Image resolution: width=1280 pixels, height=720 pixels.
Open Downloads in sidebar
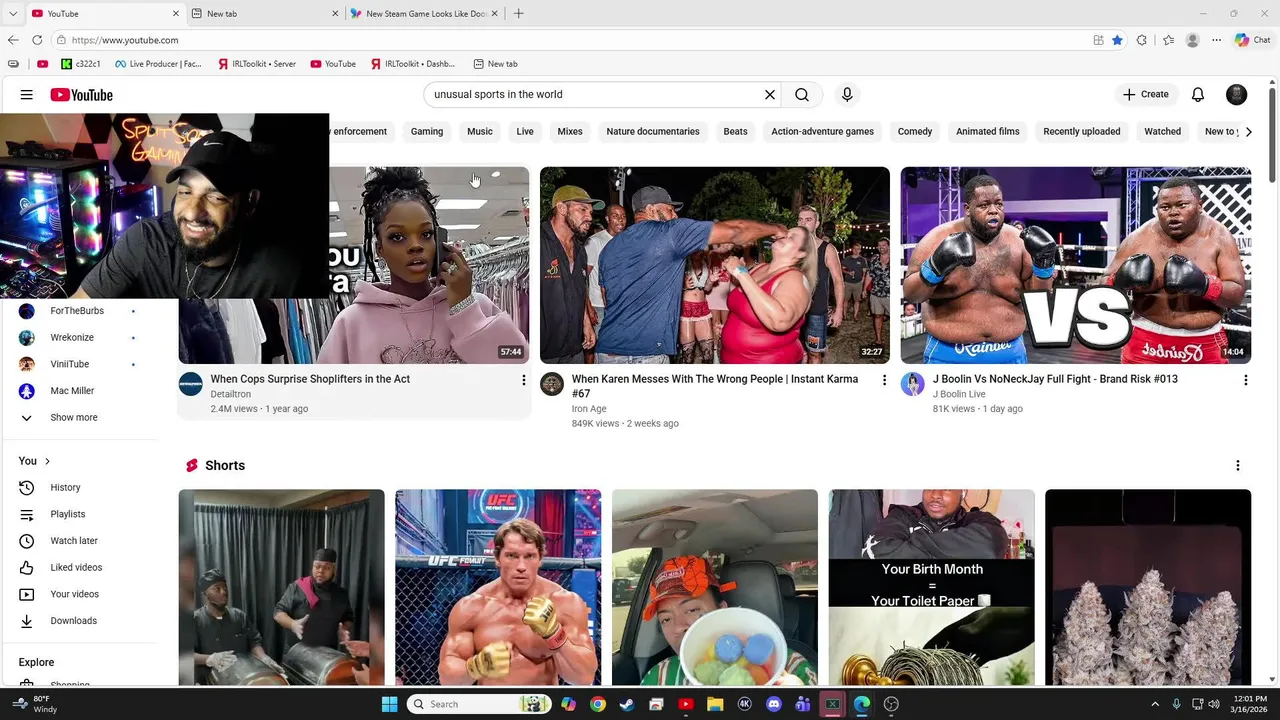[x=74, y=621]
